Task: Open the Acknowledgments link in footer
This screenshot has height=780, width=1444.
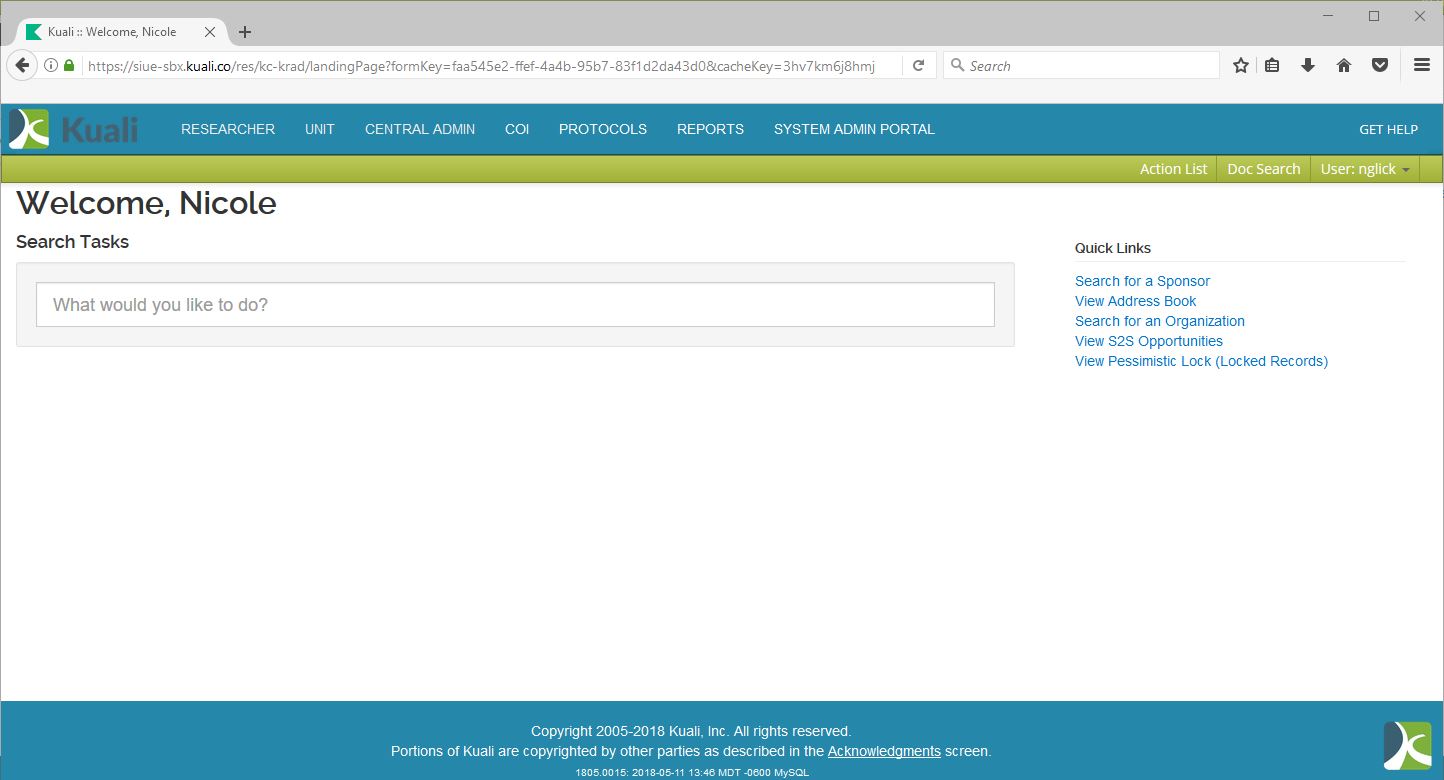Action: tap(884, 751)
